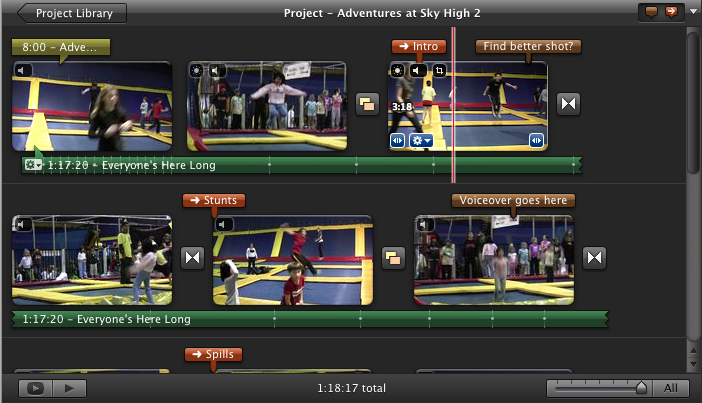Click the transition icon after the Intro clip
The height and width of the screenshot is (403, 702).
tap(568, 105)
